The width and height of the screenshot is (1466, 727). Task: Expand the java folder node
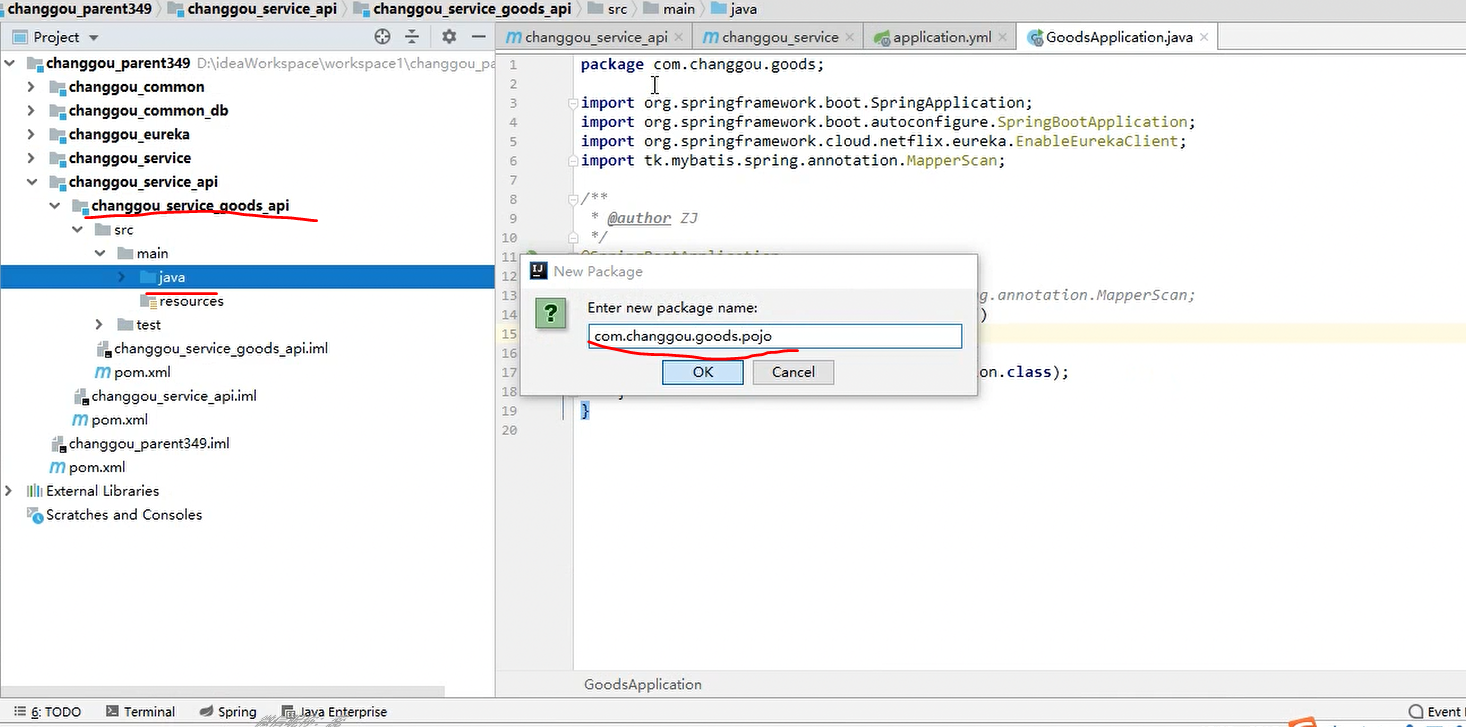(x=121, y=277)
